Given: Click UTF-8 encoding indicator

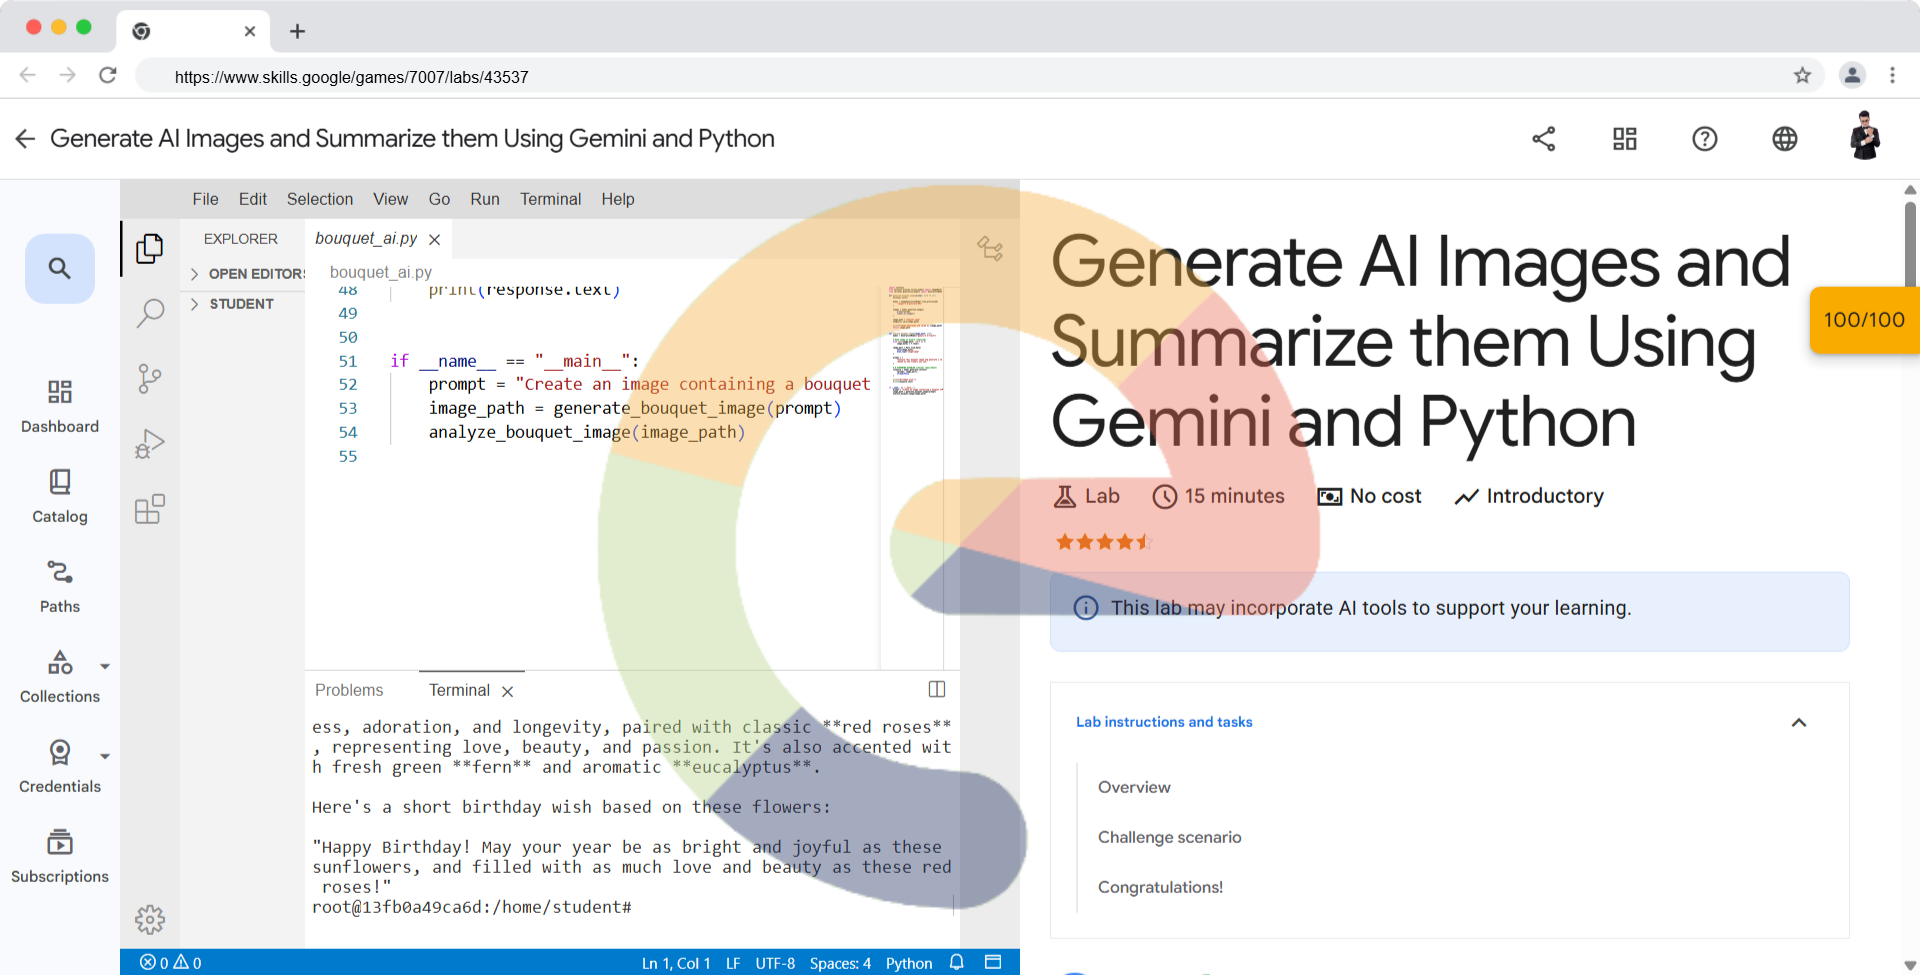Looking at the screenshot, I should 775,963.
